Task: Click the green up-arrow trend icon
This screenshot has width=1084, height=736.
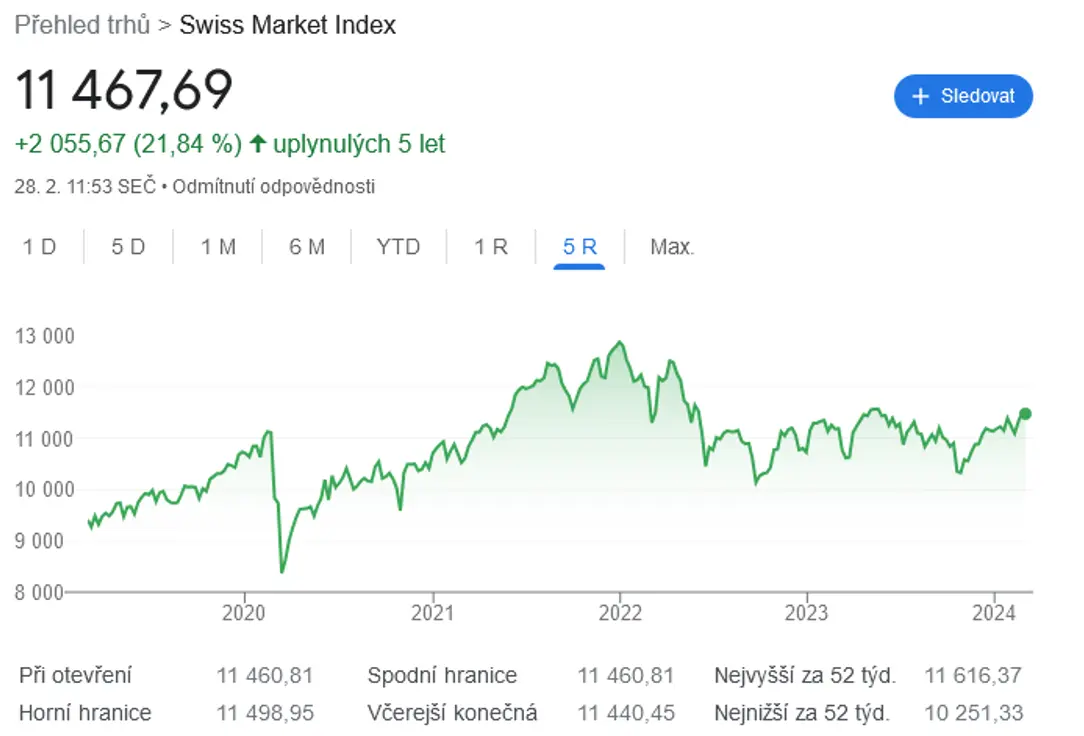Action: point(258,144)
